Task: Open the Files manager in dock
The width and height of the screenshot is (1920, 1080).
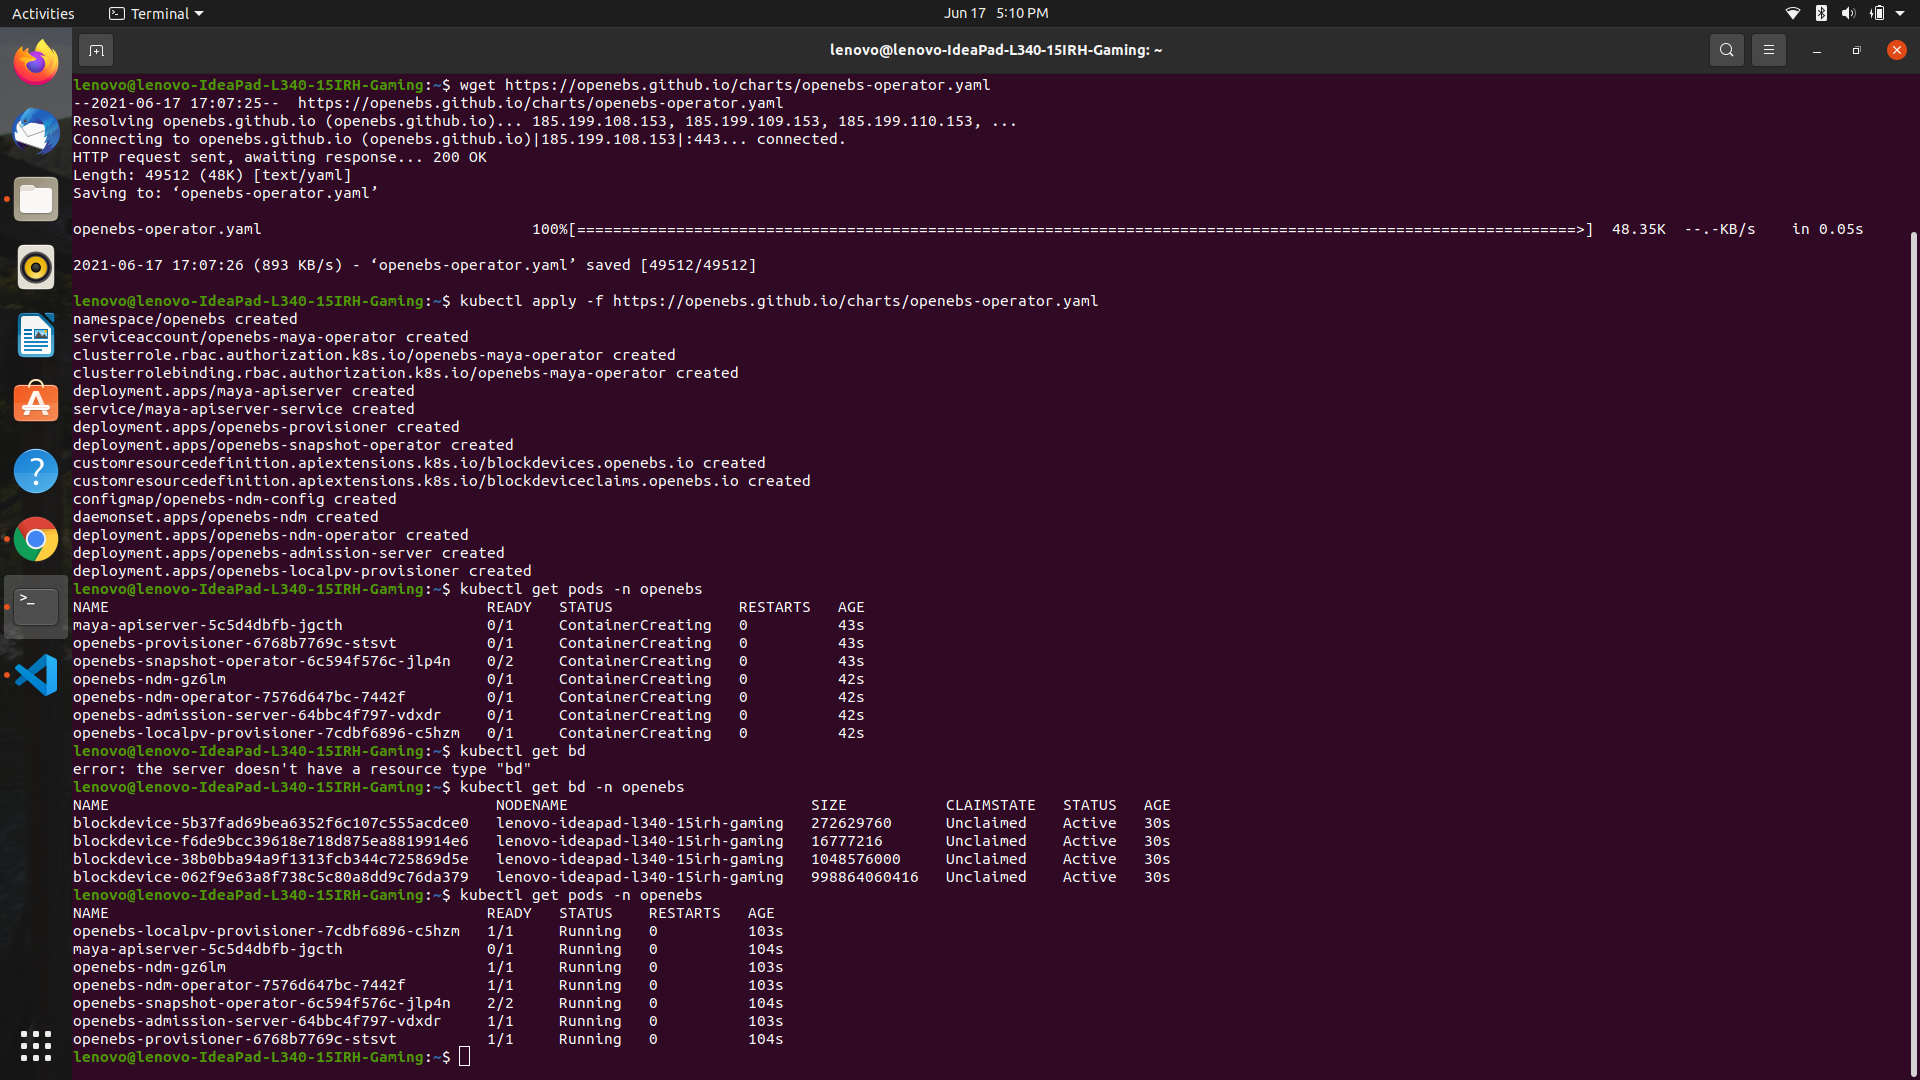Action: click(36, 200)
